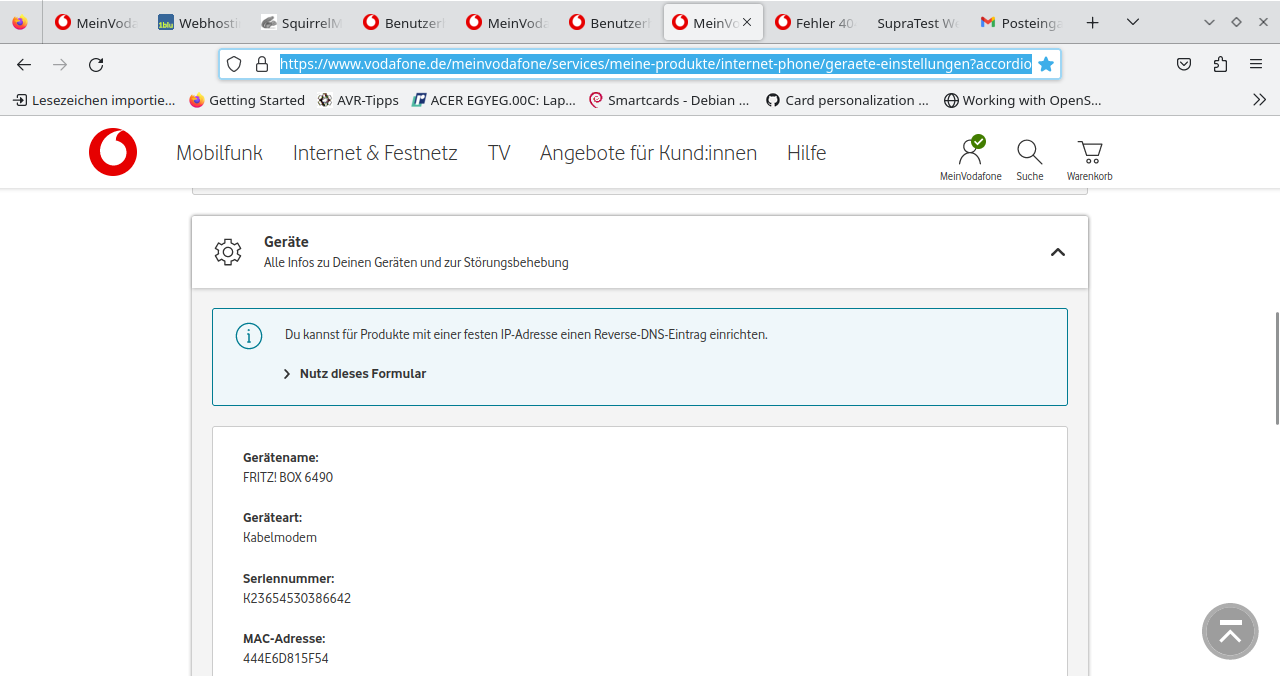Image resolution: width=1280 pixels, height=676 pixels.
Task: Click the bookmark star in address bar
Action: coord(1046,64)
